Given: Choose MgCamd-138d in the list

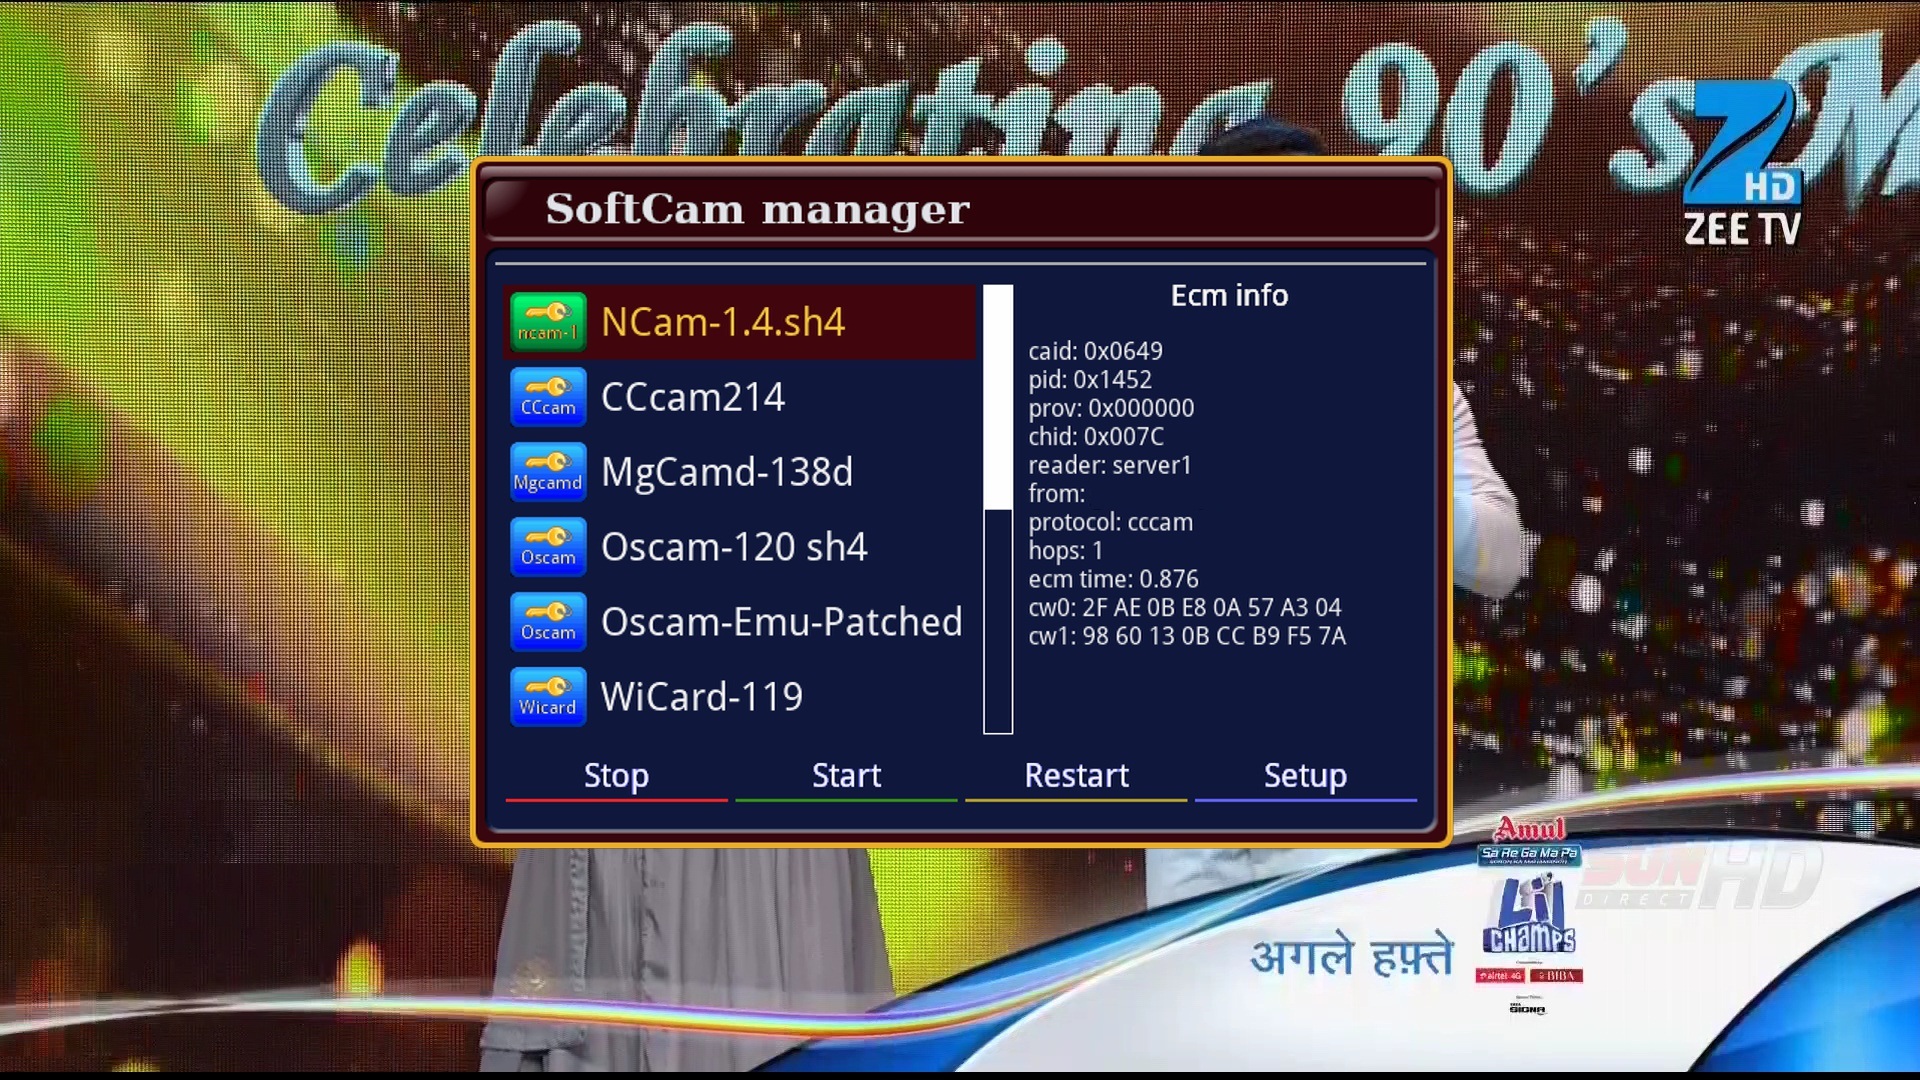Looking at the screenshot, I should pyautogui.click(x=727, y=472).
